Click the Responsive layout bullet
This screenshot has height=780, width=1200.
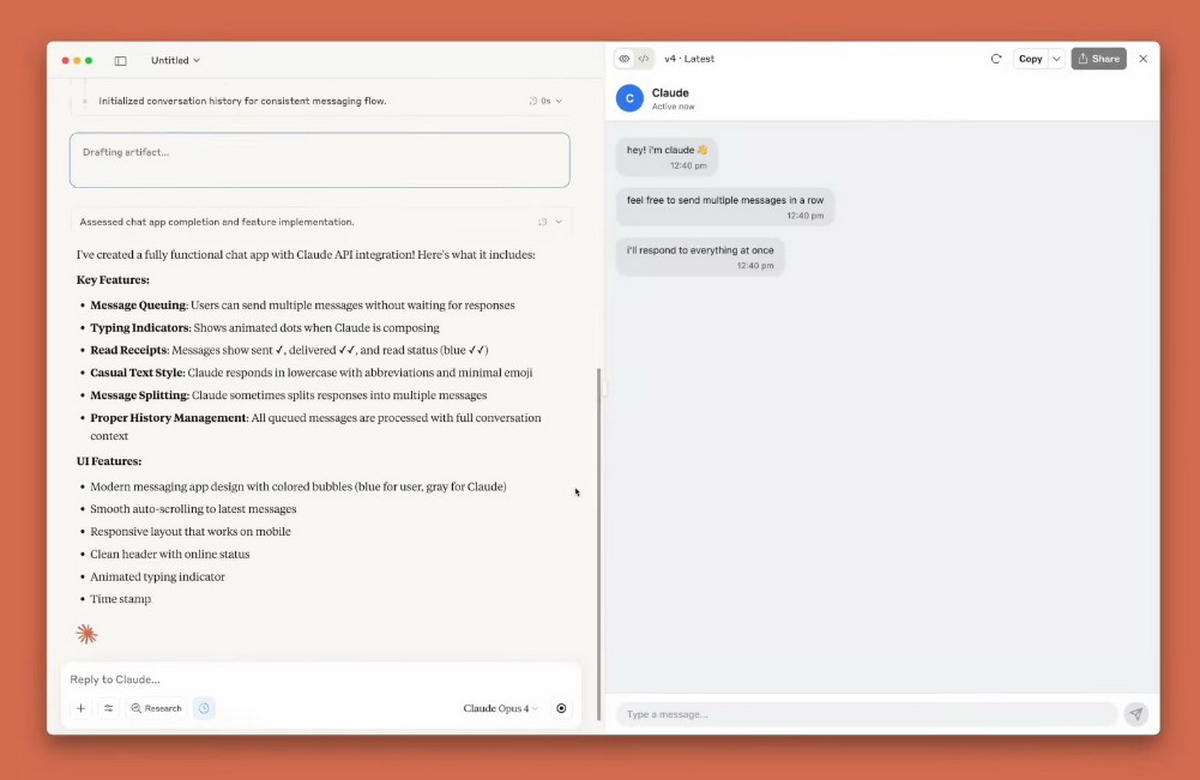[x=190, y=532]
